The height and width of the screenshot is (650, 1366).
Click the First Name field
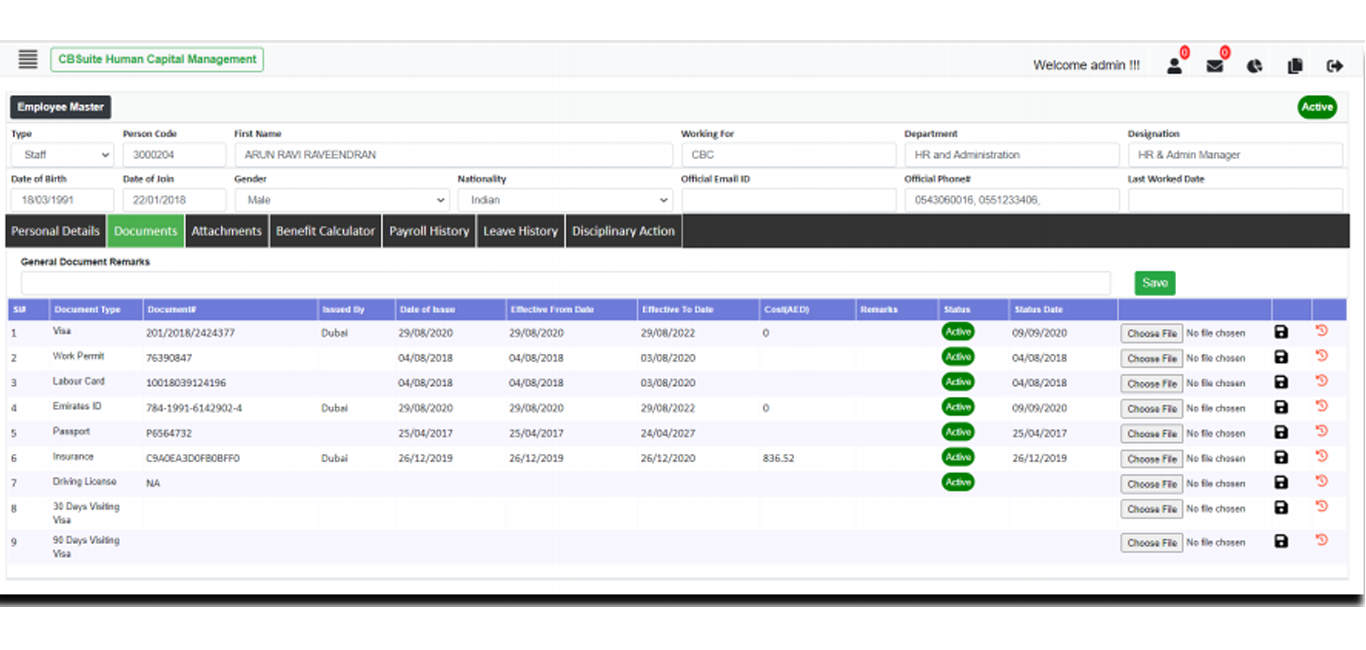click(x=454, y=155)
